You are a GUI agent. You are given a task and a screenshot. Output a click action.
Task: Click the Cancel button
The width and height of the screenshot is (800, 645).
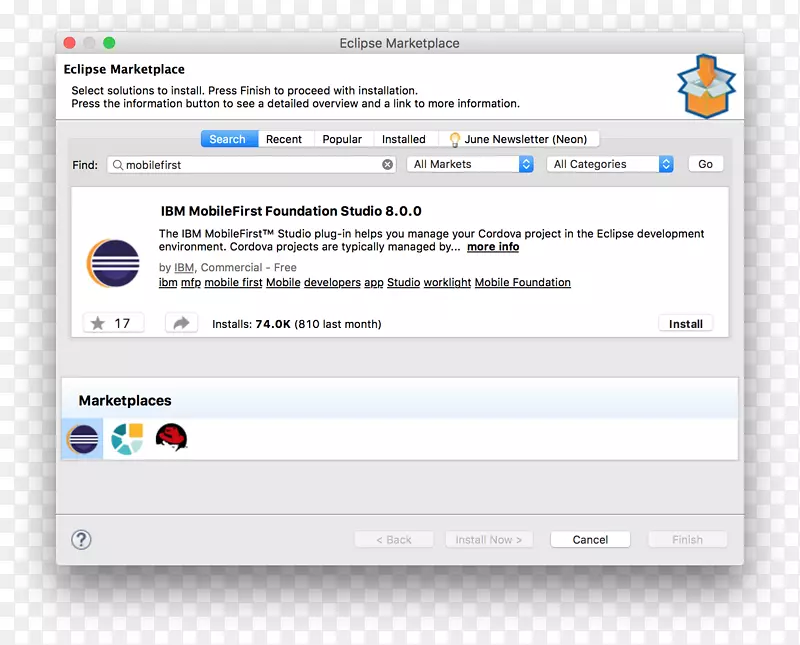tap(590, 540)
